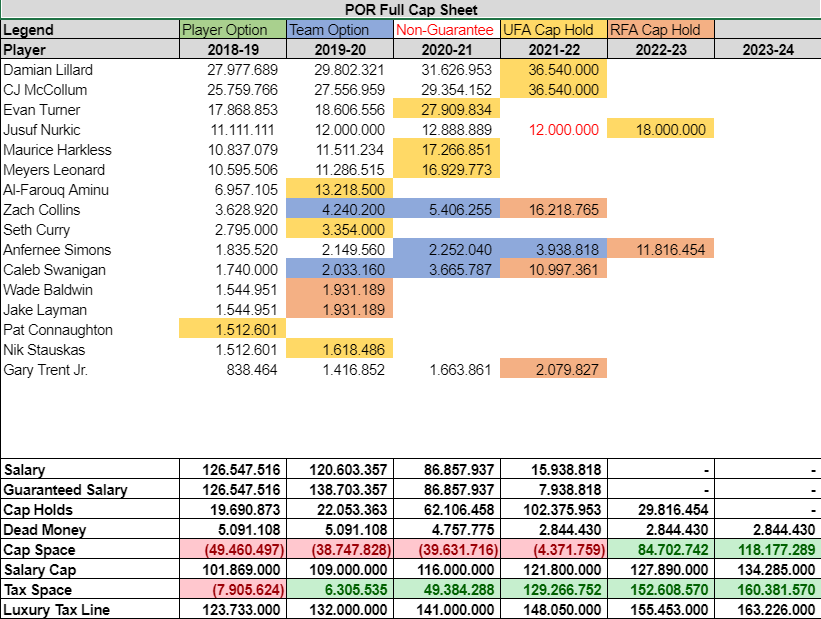Select Jusuf Nurkic's red 12.000.000 cell
Screen dimensions: 821x619
(554, 130)
